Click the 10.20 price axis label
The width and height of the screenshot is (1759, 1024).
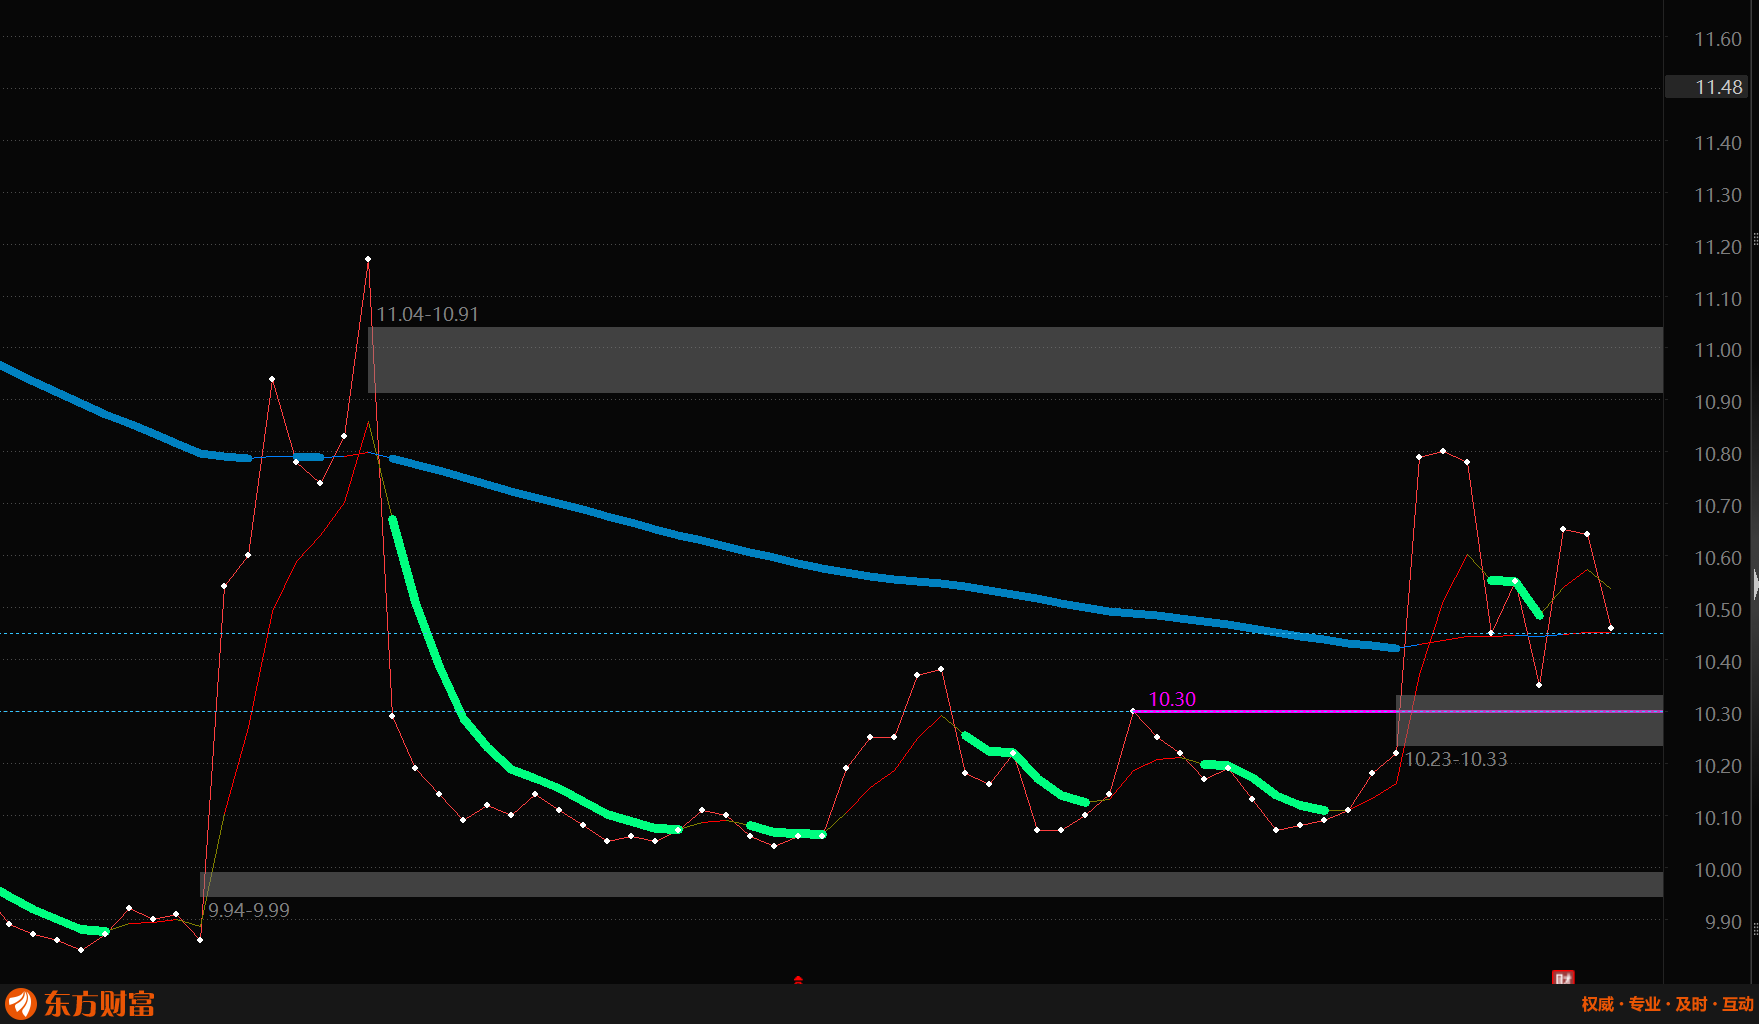(x=1717, y=766)
